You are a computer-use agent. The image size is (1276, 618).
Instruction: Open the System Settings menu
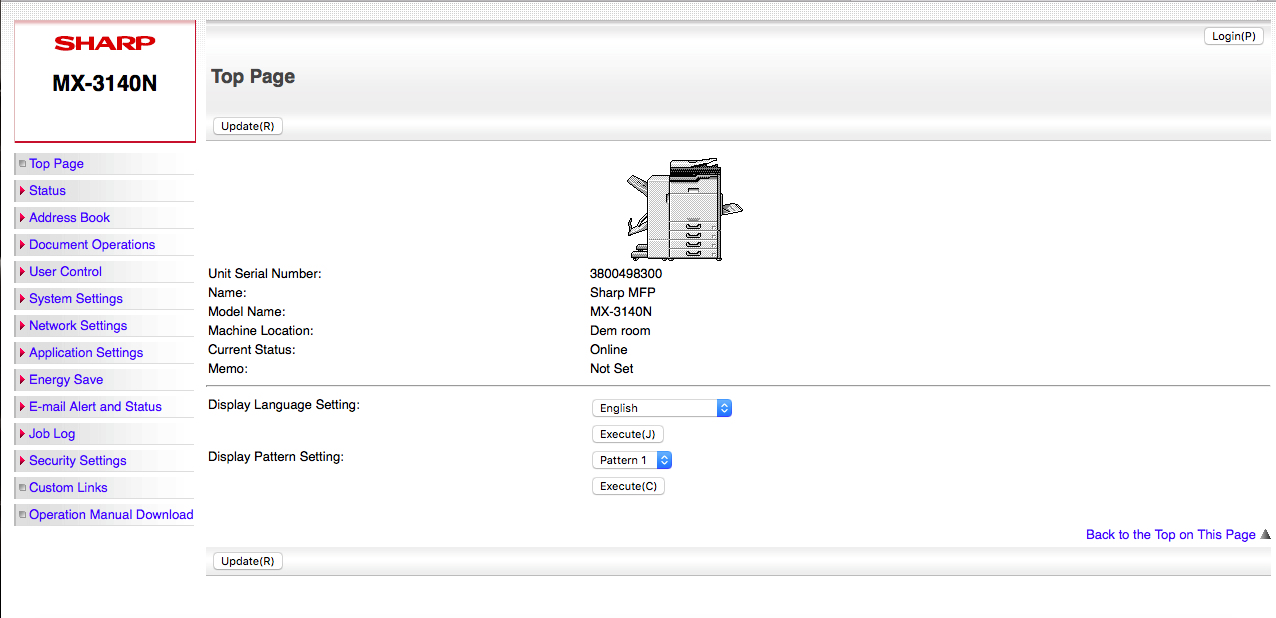pyautogui.click(x=76, y=298)
